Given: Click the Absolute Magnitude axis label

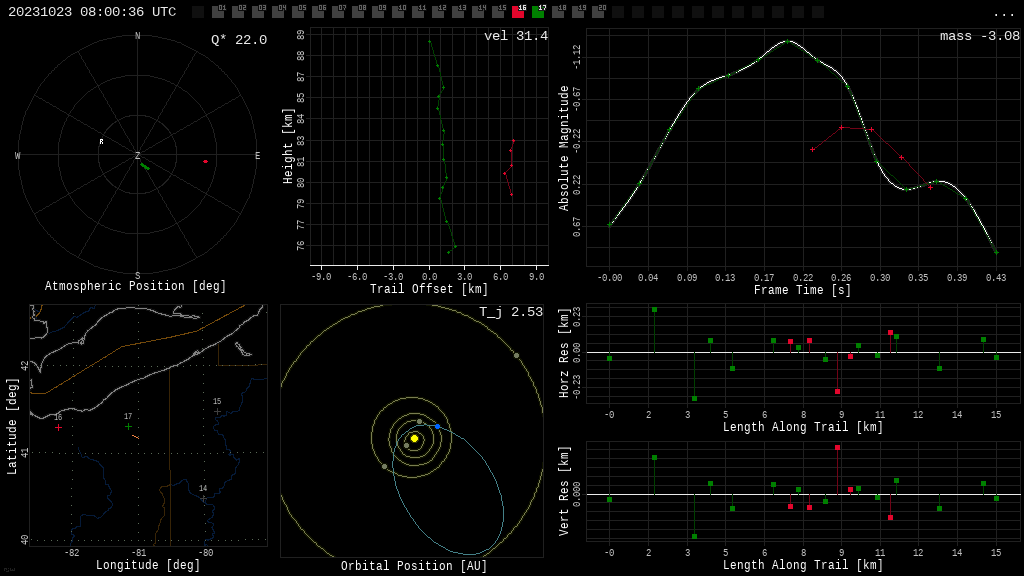Looking at the screenshot, I should tap(564, 148).
